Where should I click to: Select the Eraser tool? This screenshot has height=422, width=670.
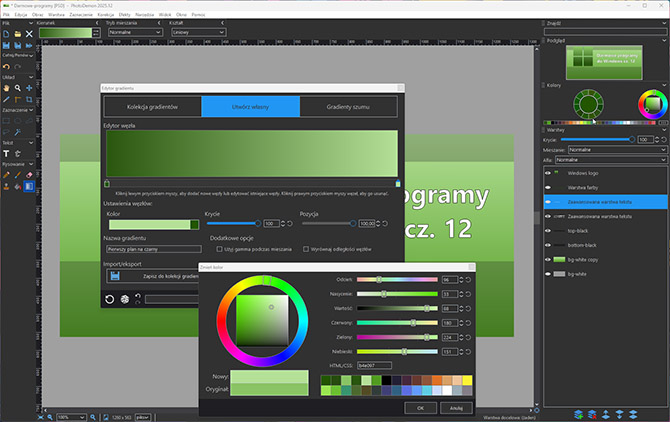tap(28, 174)
